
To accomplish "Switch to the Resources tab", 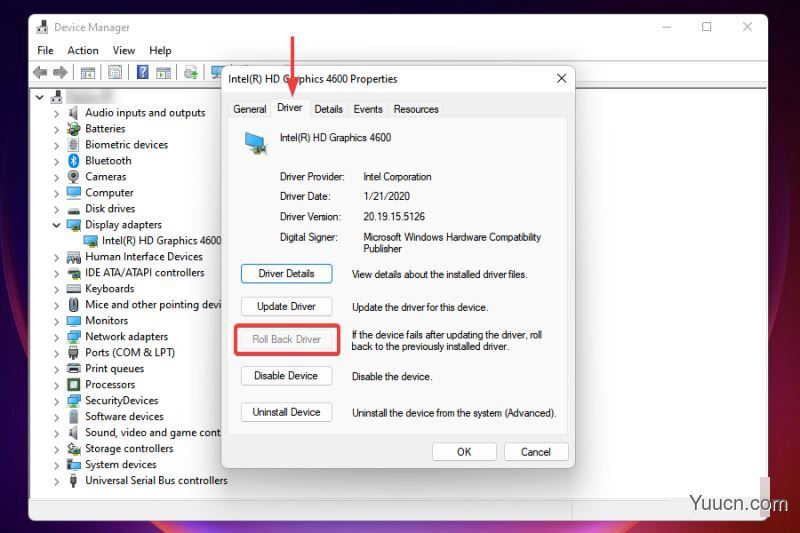I will (x=416, y=109).
